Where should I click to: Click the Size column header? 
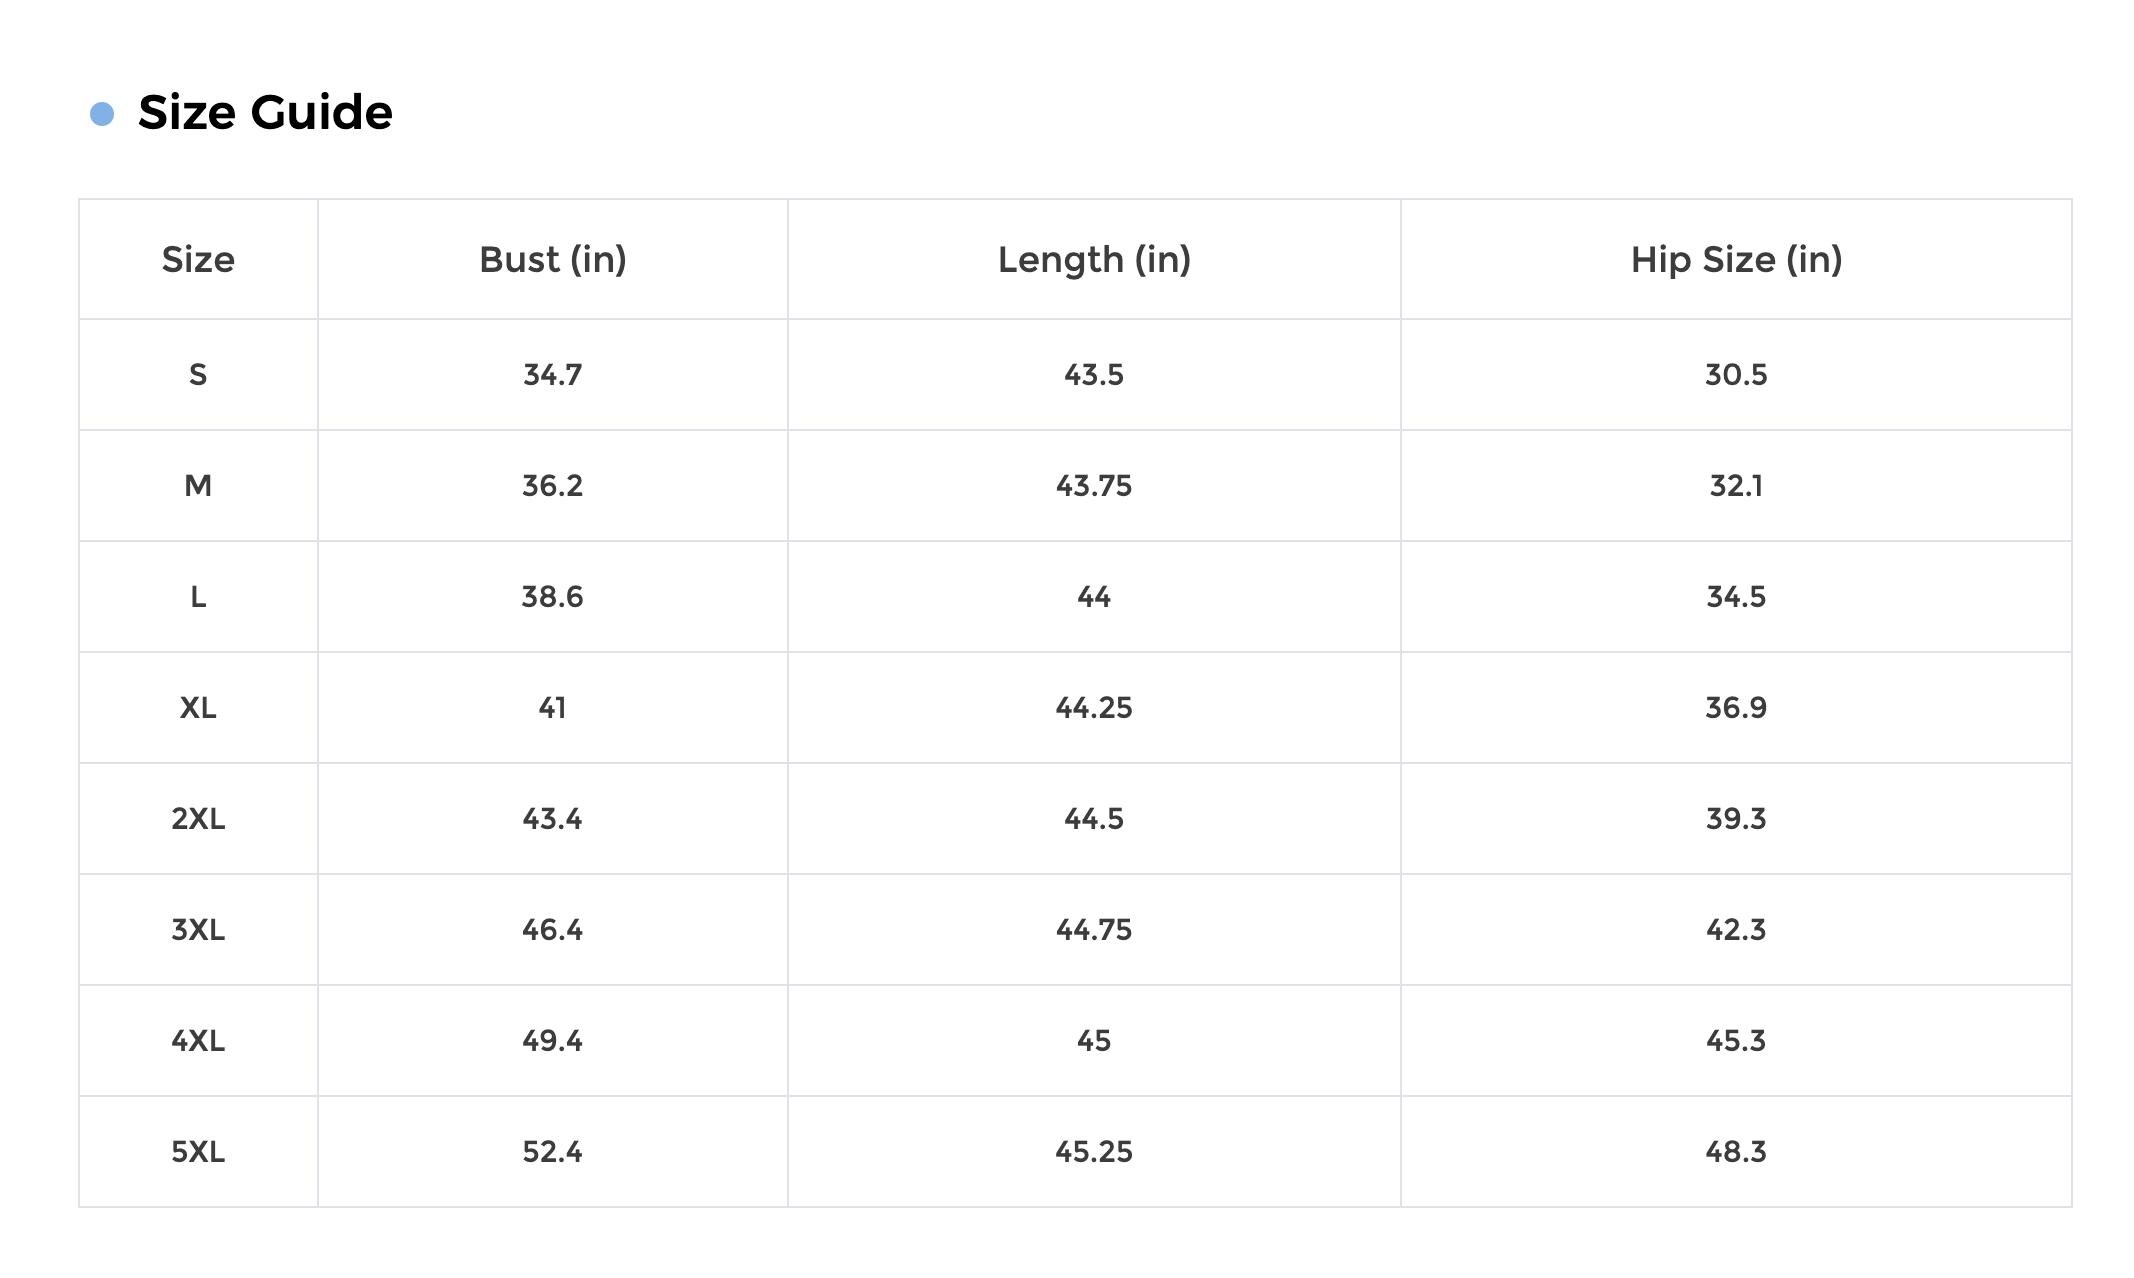click(x=198, y=260)
